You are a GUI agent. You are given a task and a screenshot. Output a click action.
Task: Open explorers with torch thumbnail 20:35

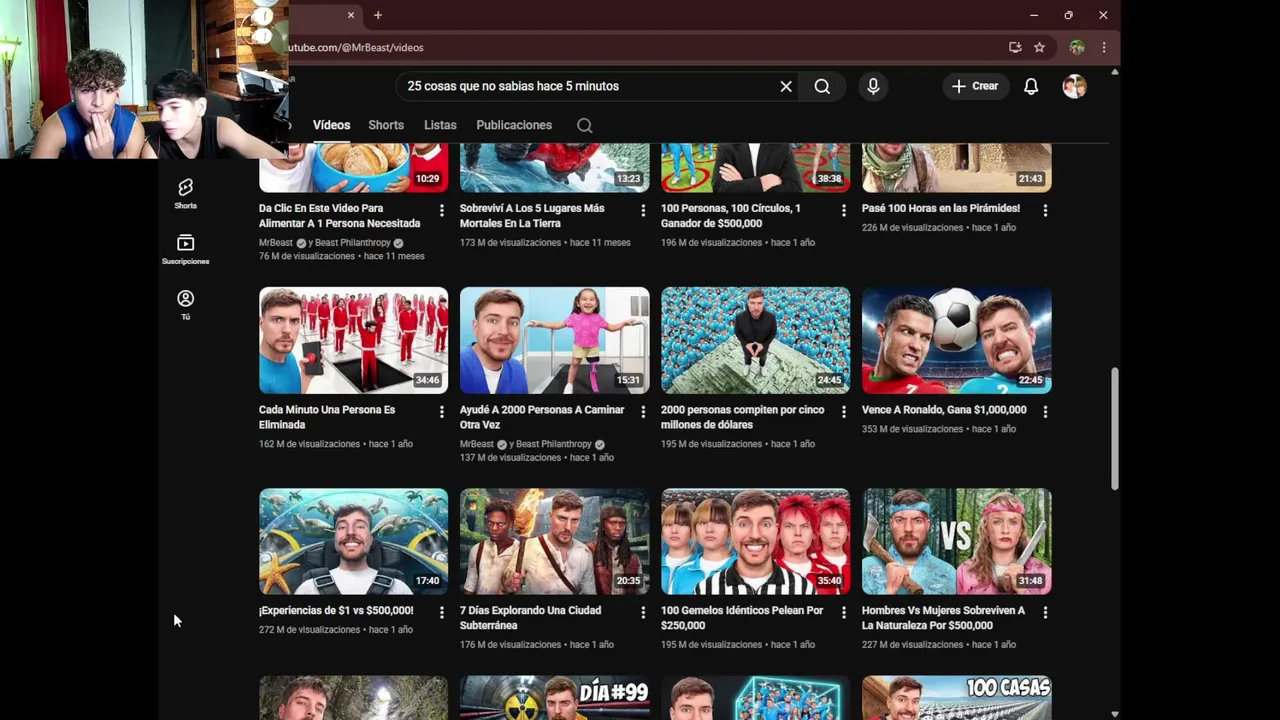click(x=555, y=542)
